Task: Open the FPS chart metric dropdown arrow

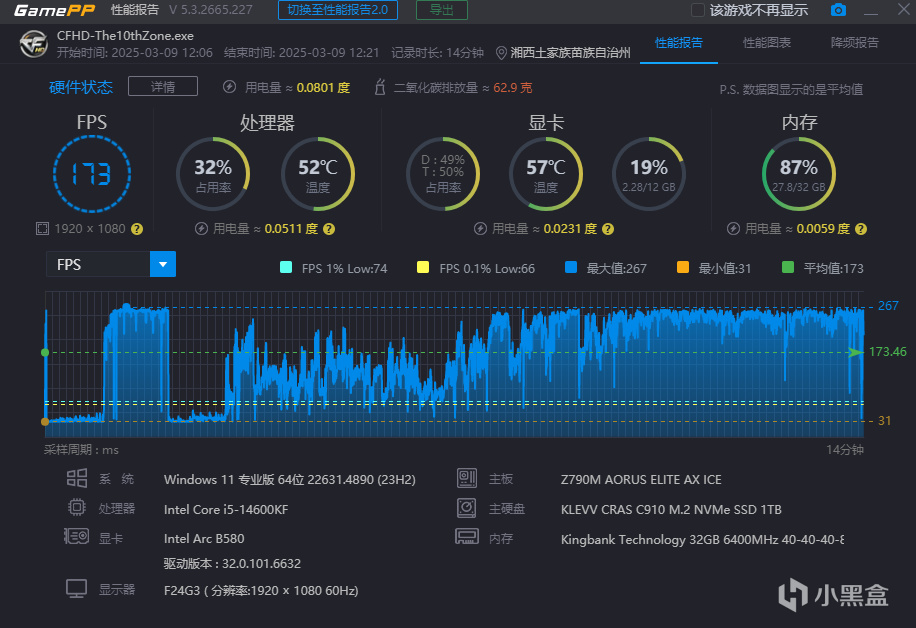Action: coord(163,264)
